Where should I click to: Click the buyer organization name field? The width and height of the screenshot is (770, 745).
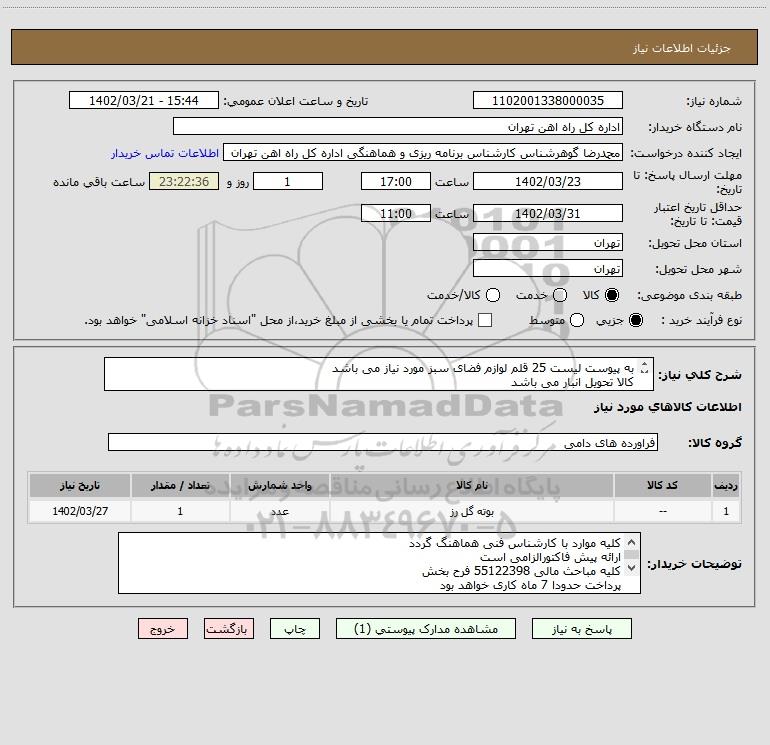pyautogui.click(x=398, y=127)
